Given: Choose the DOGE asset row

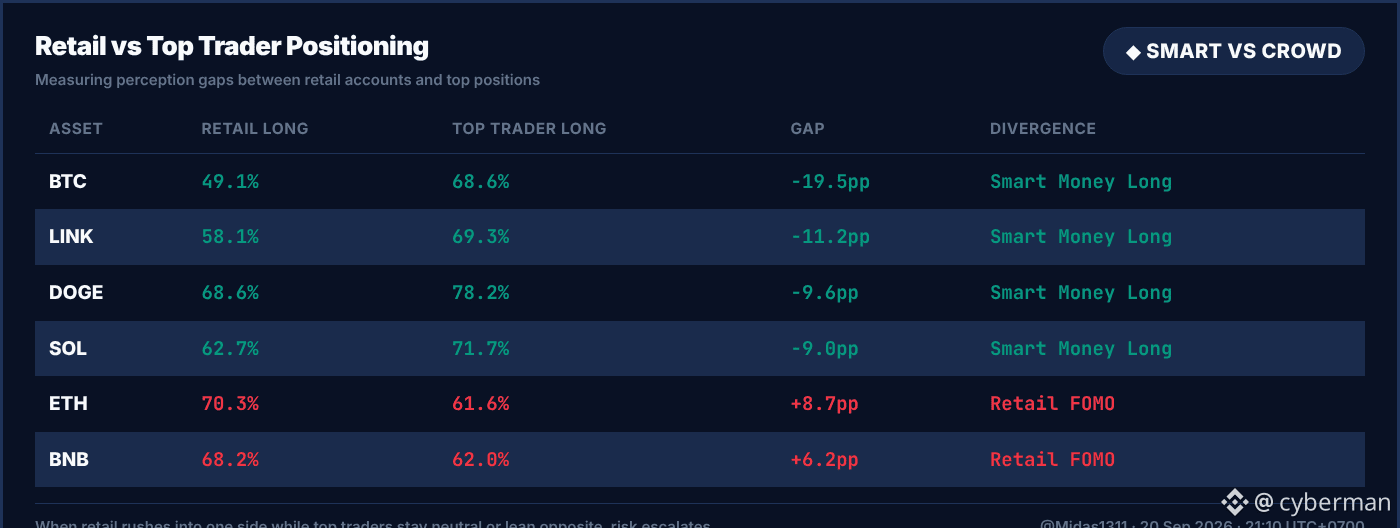Looking at the screenshot, I should point(700,293).
